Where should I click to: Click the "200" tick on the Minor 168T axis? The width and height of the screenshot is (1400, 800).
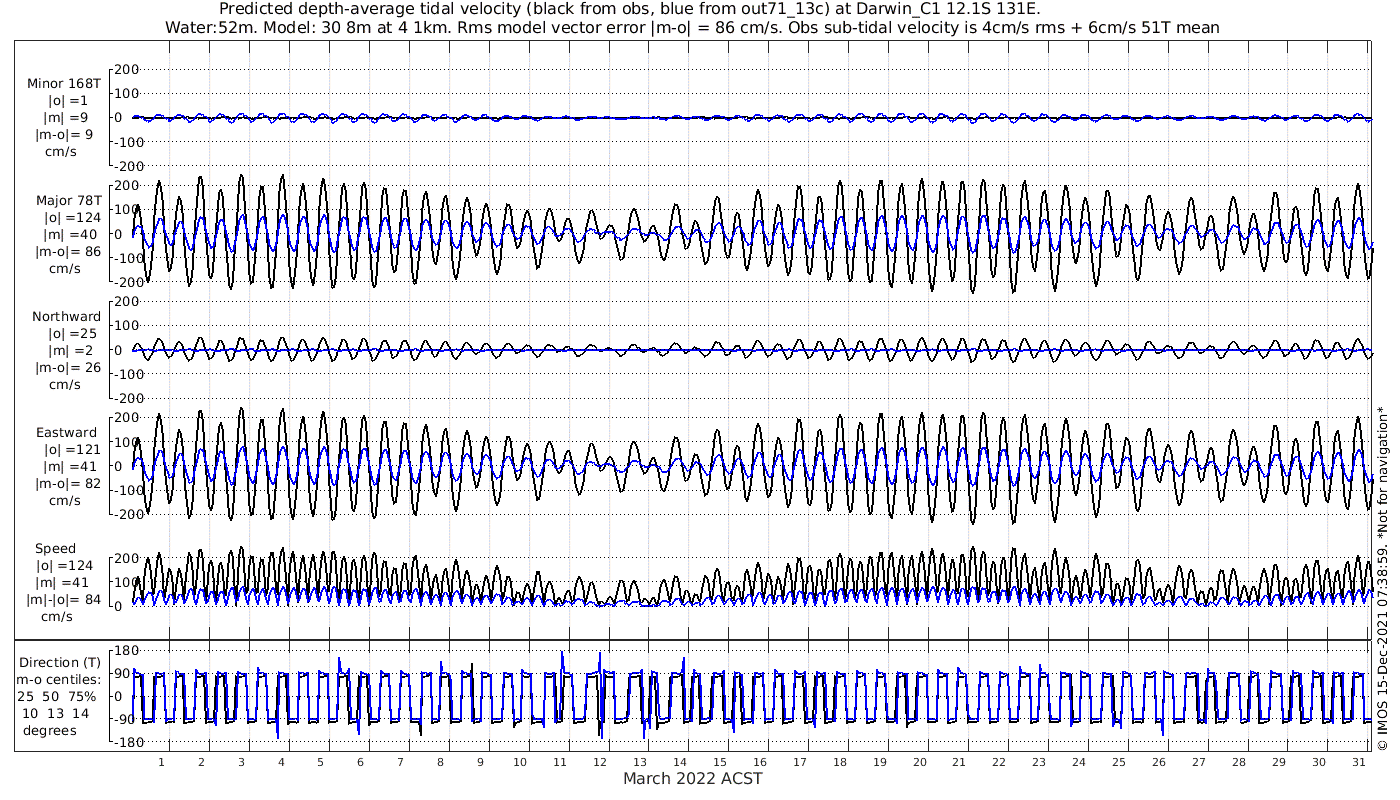point(125,69)
